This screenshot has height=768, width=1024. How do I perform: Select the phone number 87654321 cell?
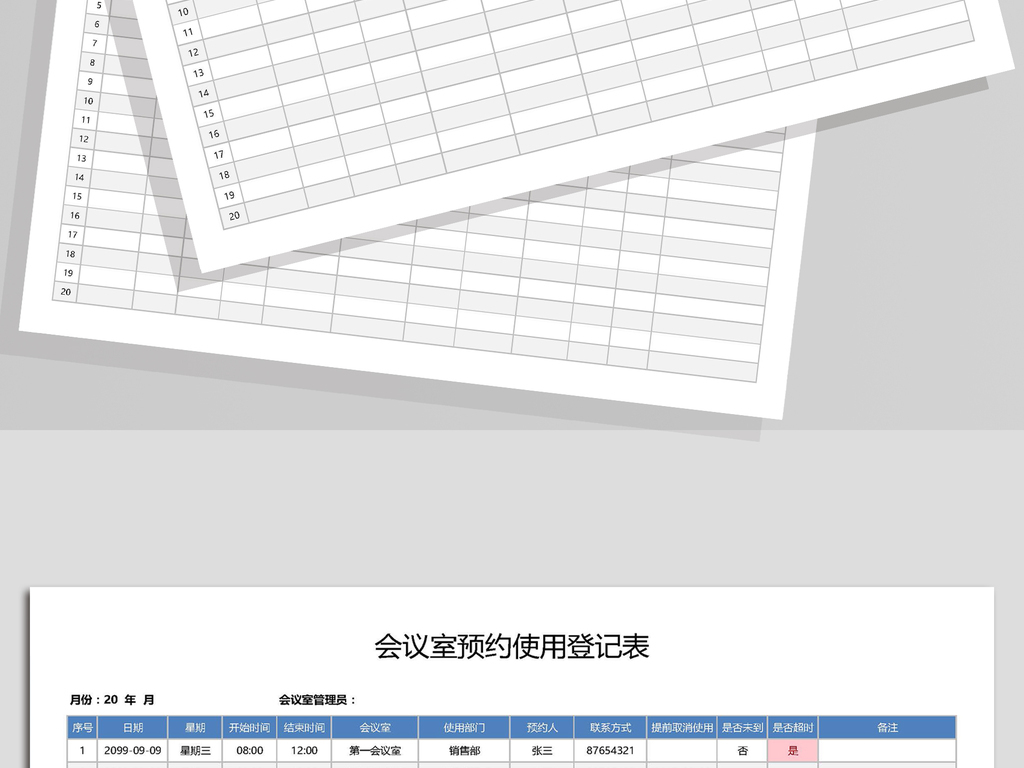pyautogui.click(x=609, y=750)
